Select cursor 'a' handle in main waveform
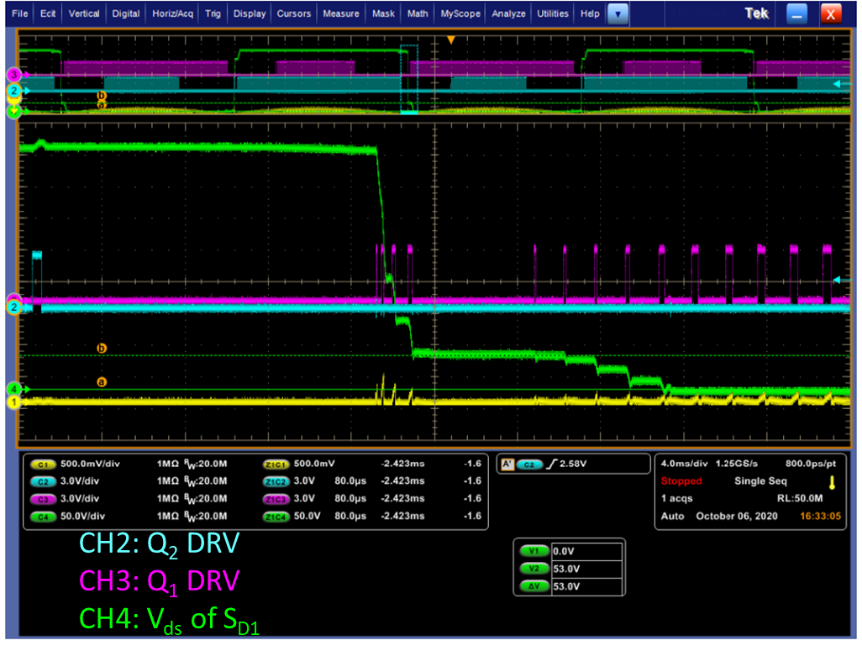 point(101,381)
